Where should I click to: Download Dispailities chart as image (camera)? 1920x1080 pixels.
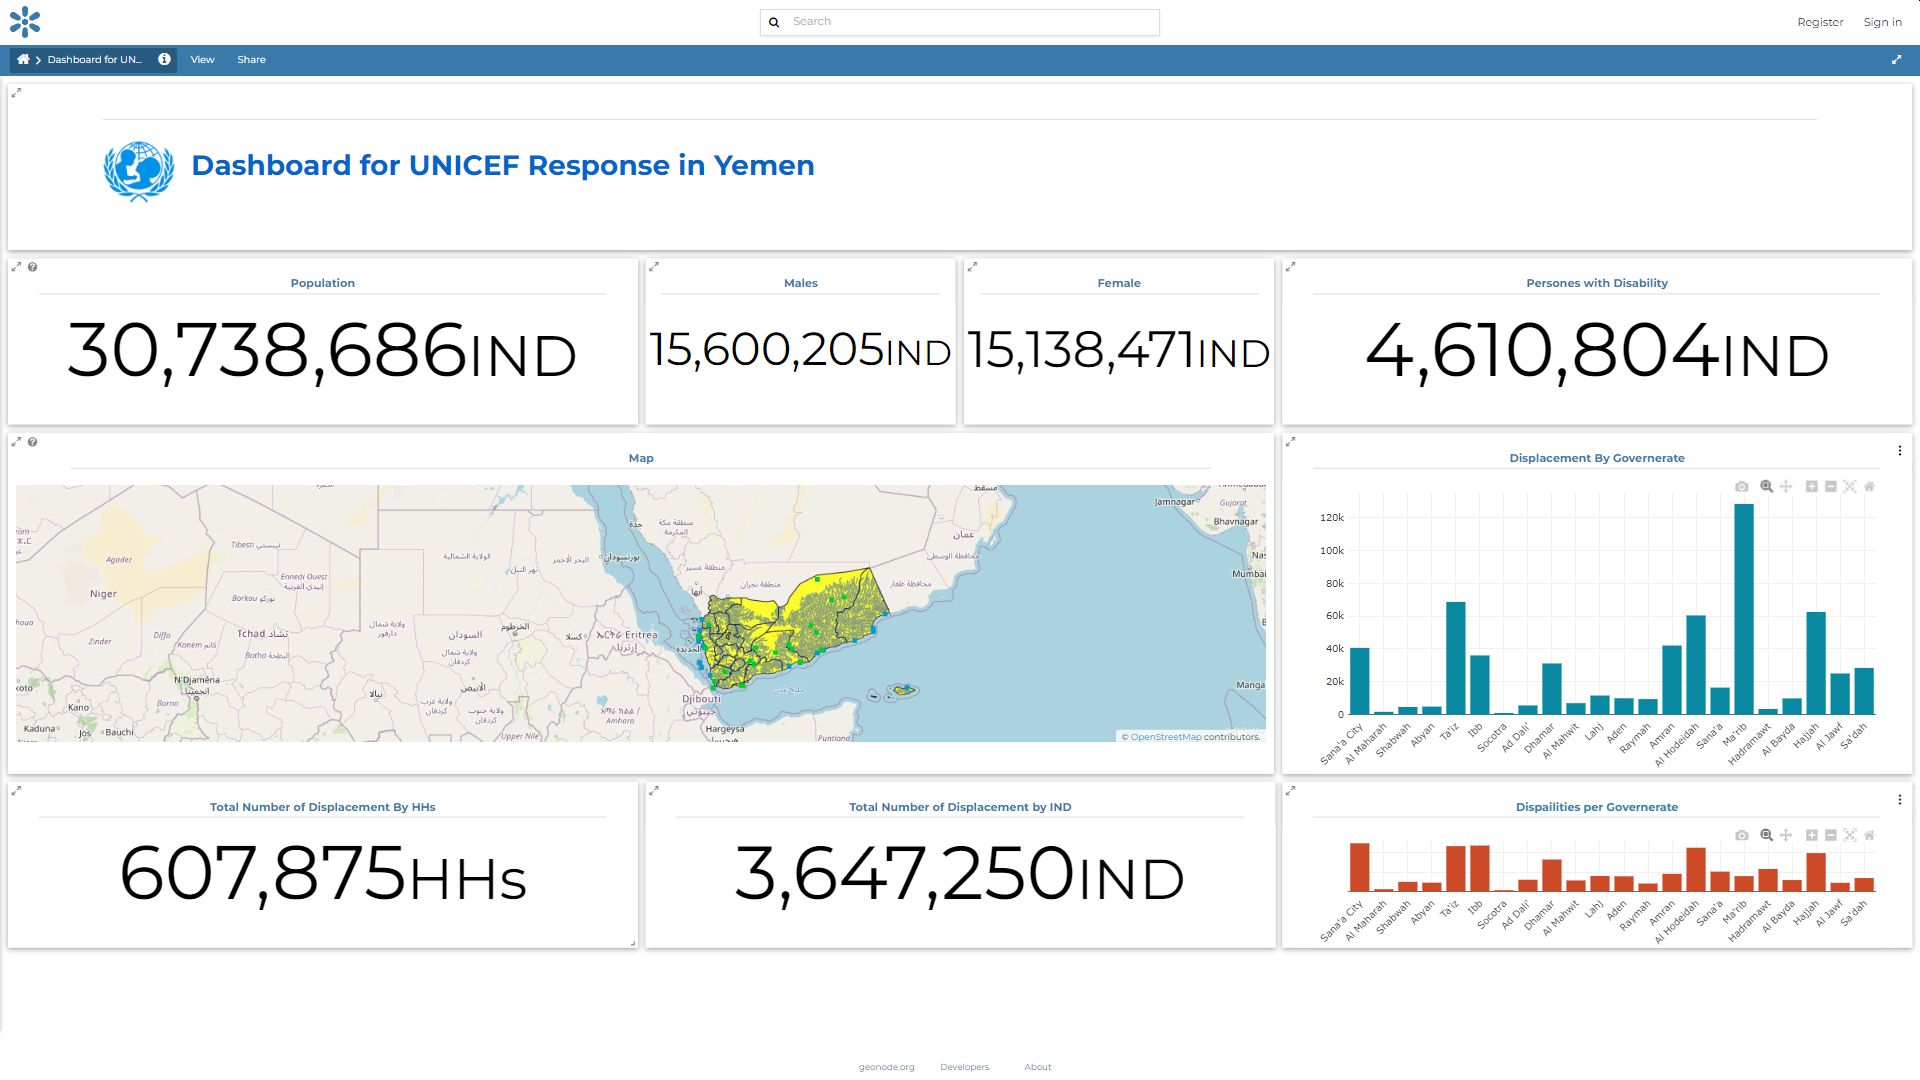pos(1741,836)
